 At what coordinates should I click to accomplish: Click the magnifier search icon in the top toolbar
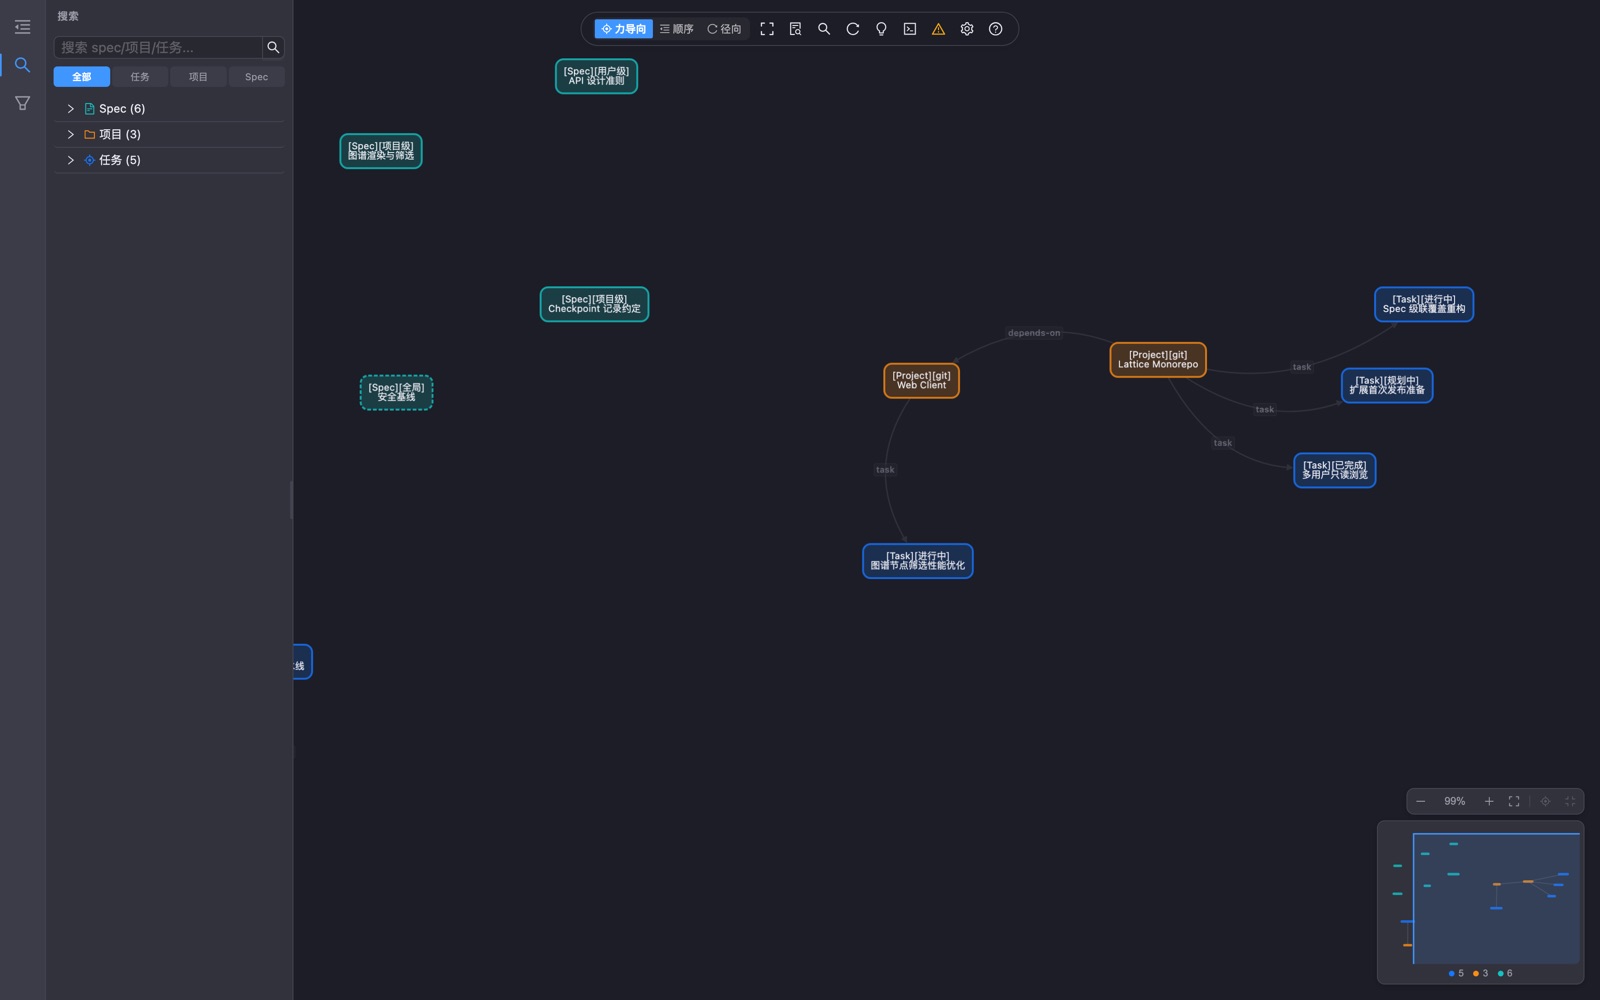point(824,29)
